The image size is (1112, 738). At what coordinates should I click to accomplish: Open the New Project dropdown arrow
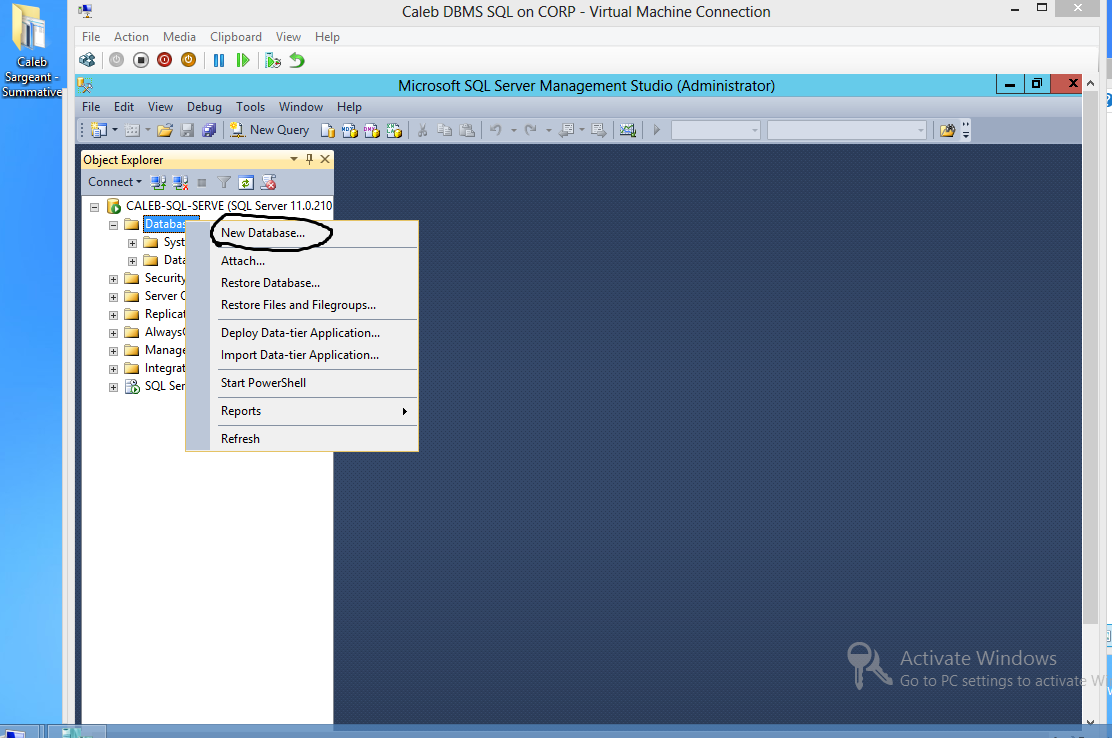point(115,130)
